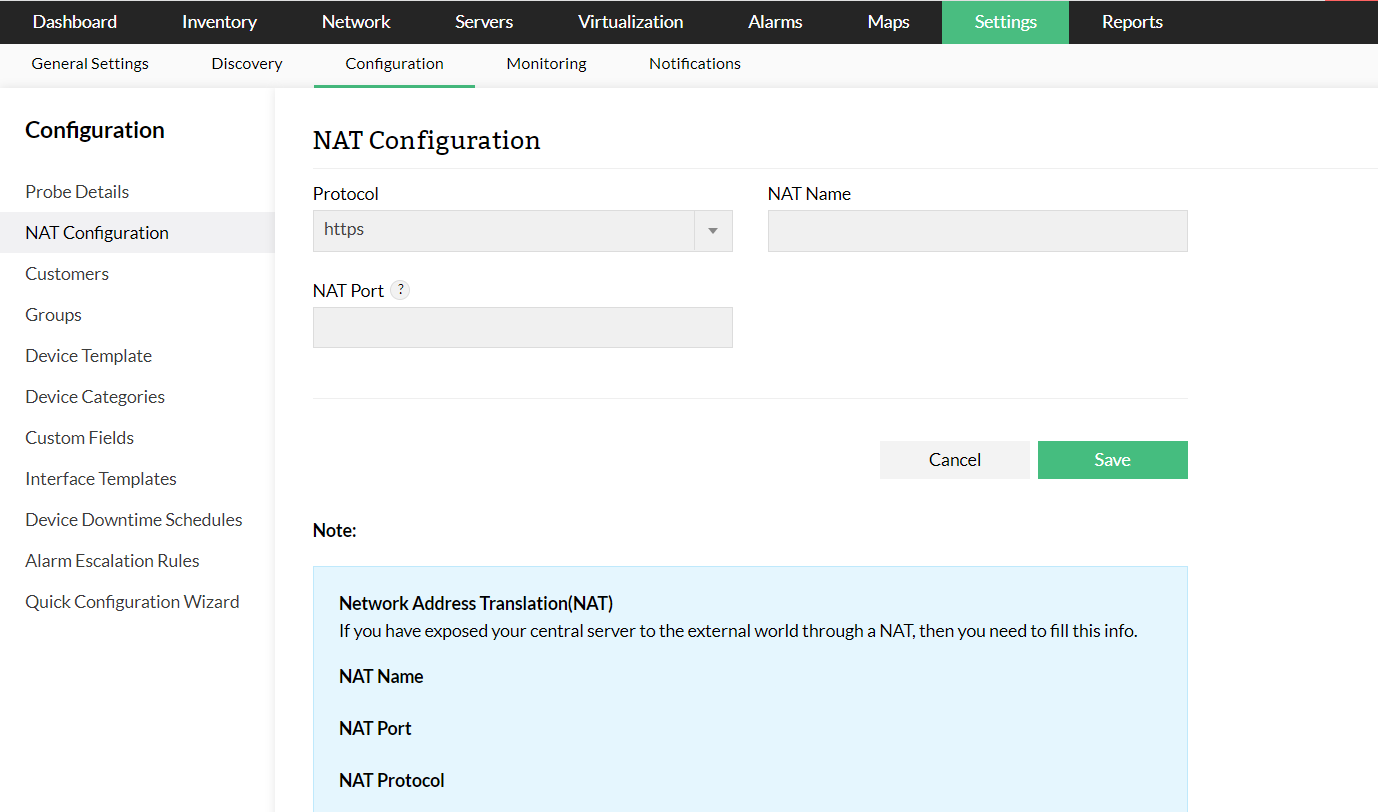Go to the Inventory menu
Image resolution: width=1378 pixels, height=812 pixels.
[219, 22]
